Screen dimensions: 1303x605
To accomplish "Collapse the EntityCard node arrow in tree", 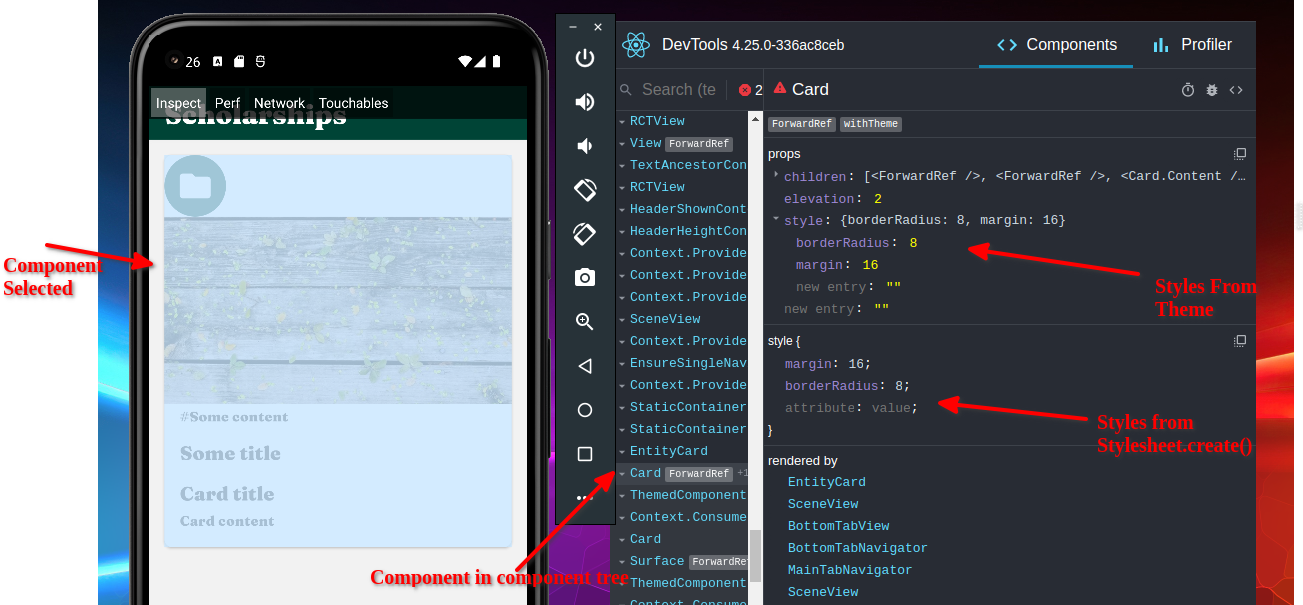I will (x=622, y=452).
